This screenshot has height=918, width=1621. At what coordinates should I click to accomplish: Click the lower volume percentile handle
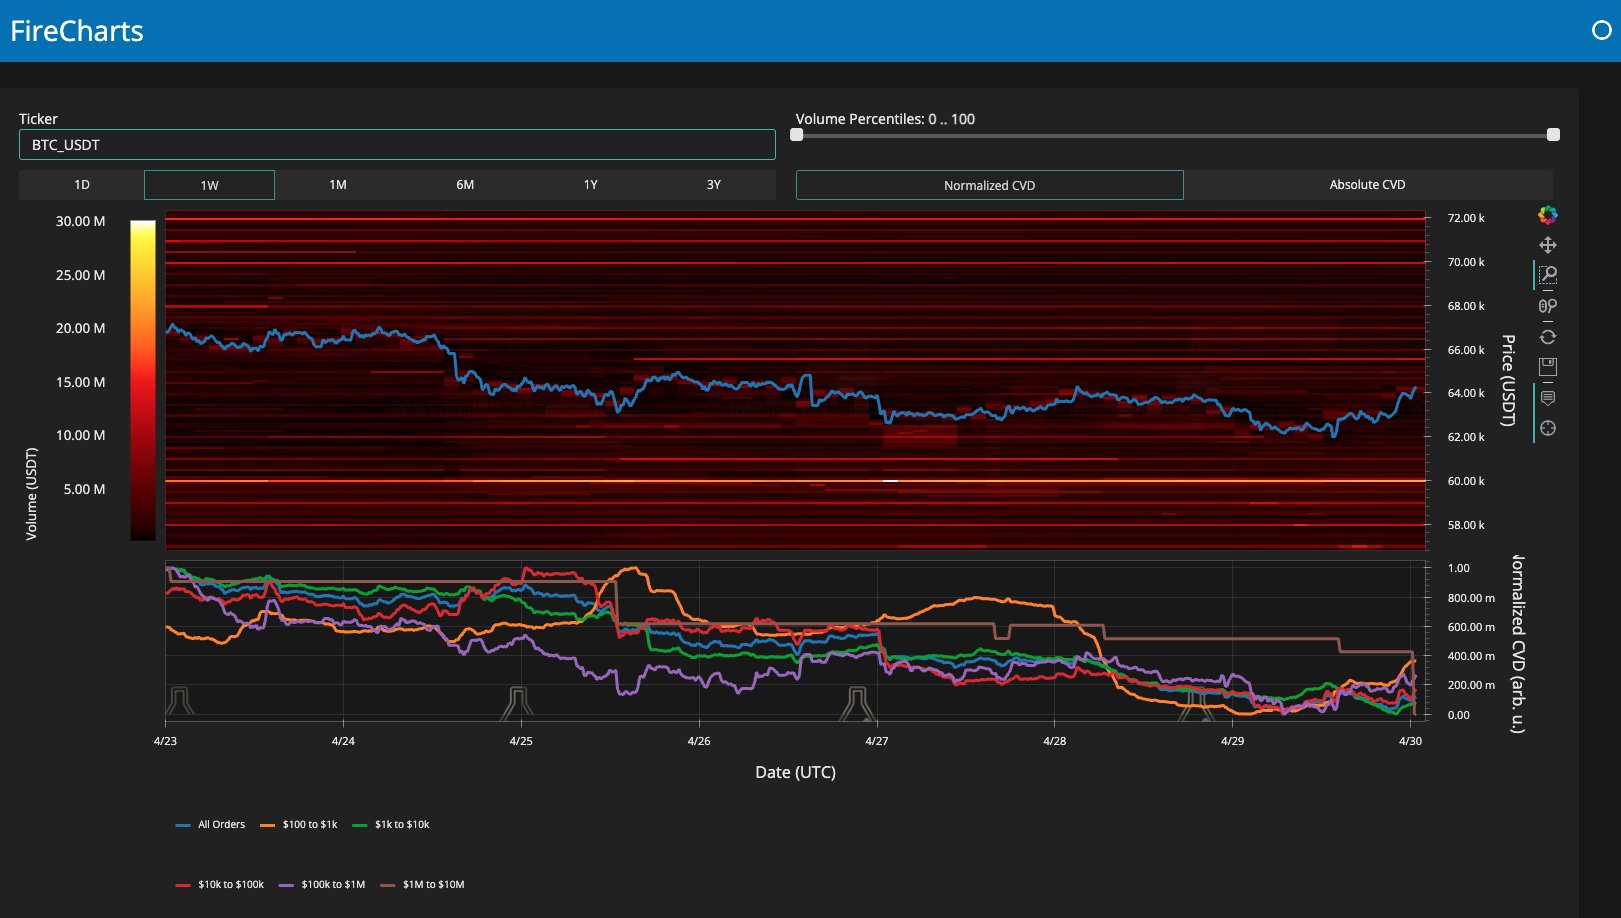click(797, 135)
